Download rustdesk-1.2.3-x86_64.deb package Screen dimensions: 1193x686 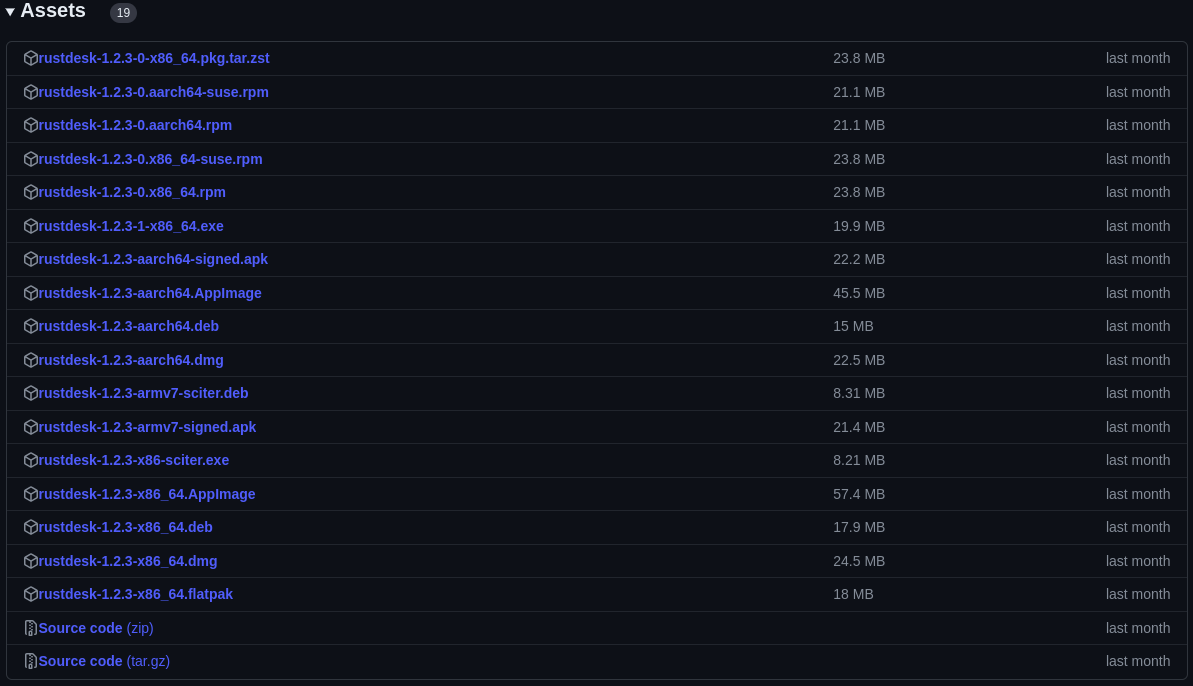click(125, 527)
